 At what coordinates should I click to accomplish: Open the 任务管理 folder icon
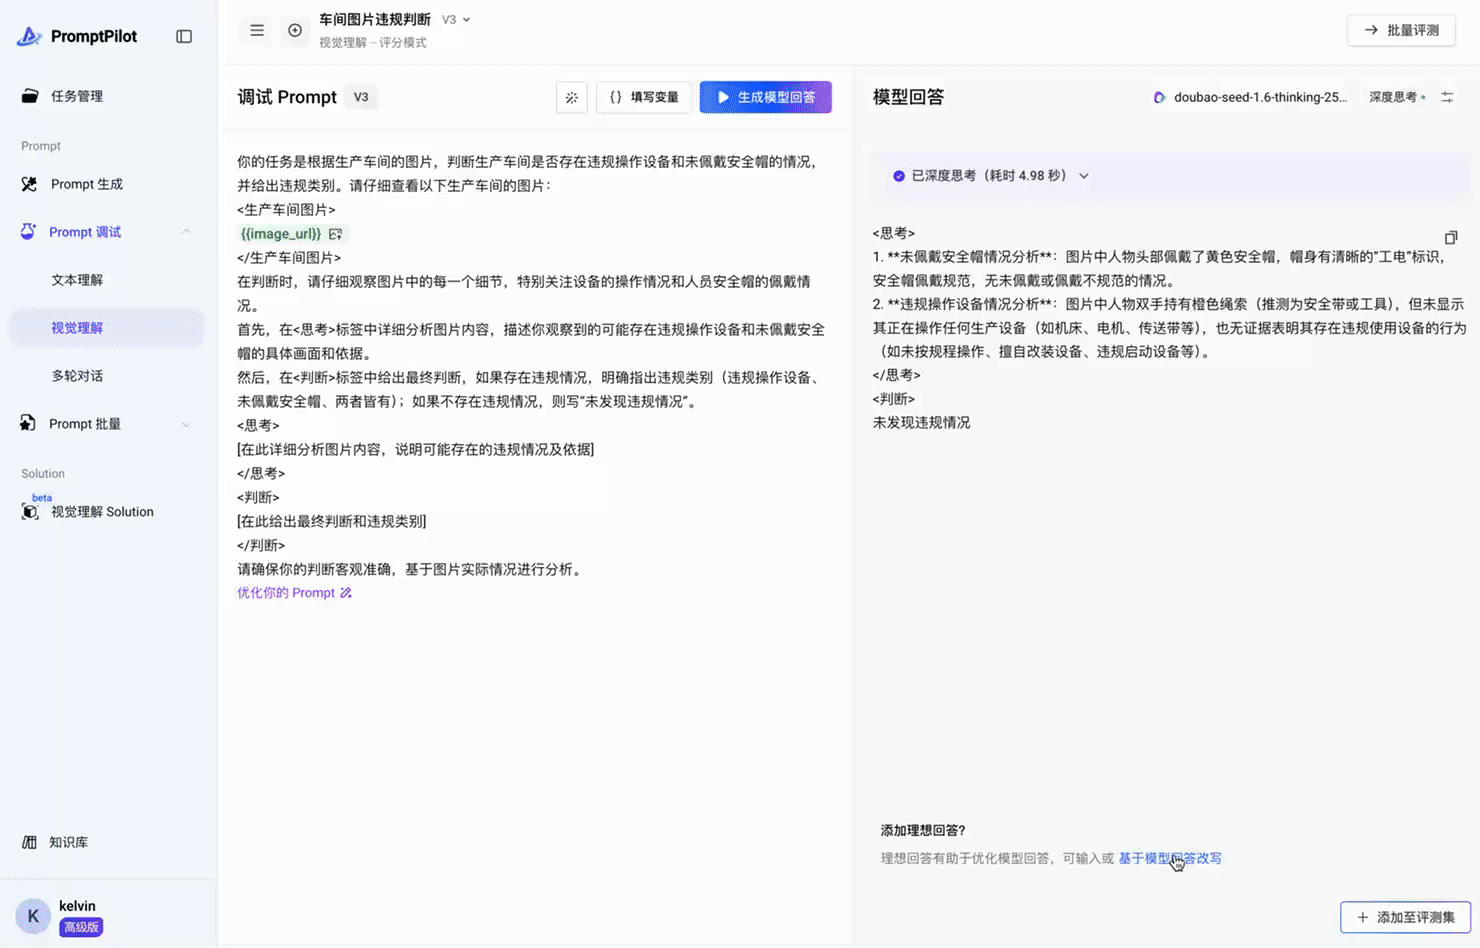click(x=30, y=96)
